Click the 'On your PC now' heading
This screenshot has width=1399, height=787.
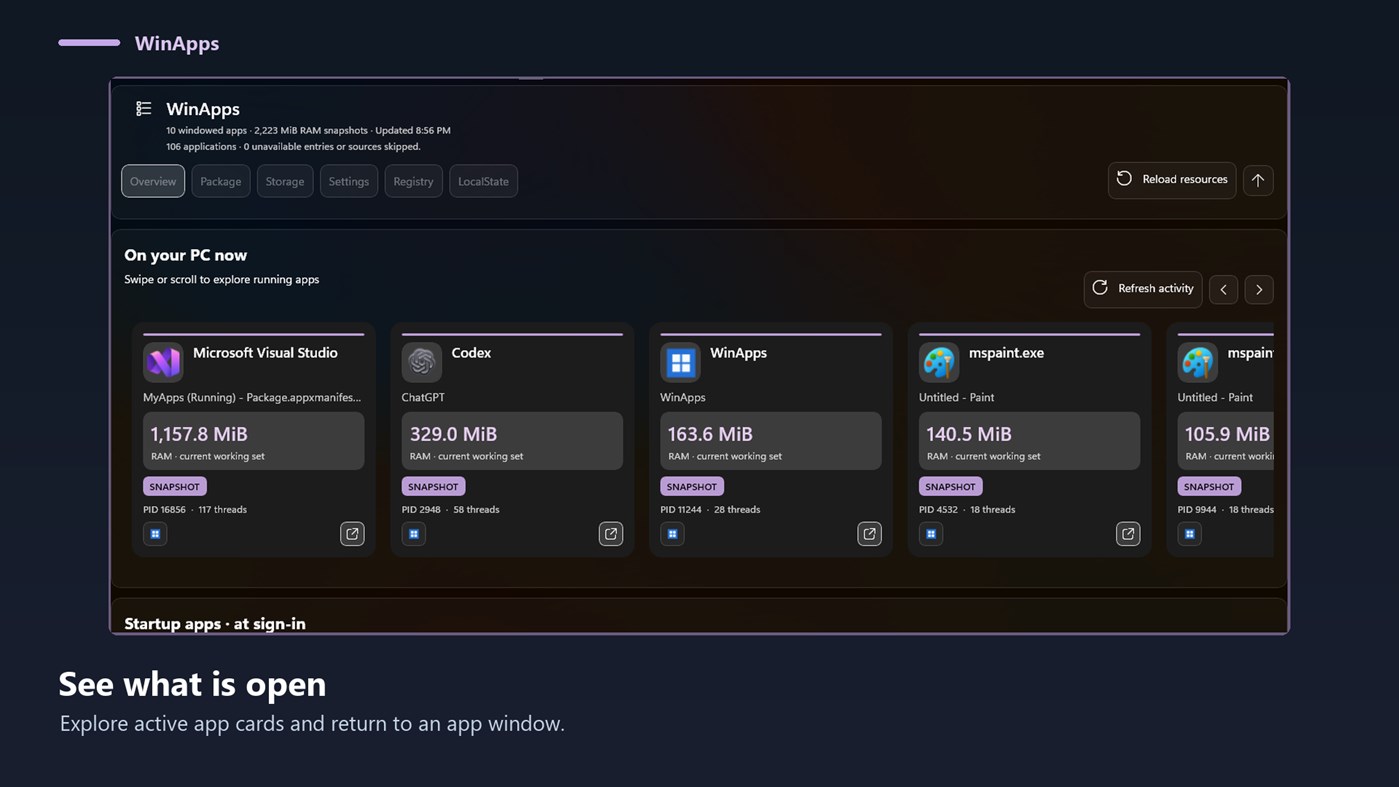[186, 255]
